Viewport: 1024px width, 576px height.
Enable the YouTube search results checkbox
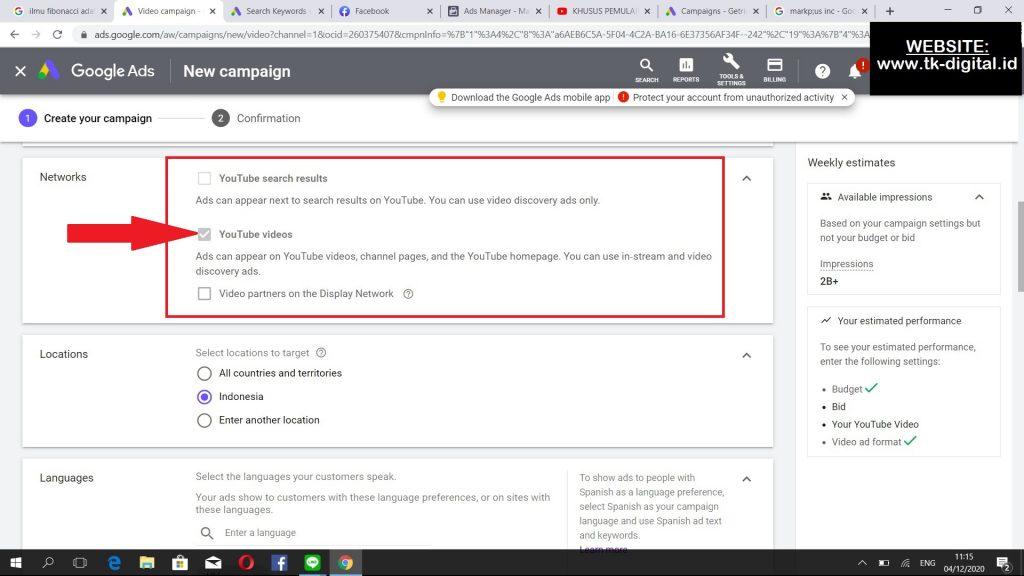point(204,179)
